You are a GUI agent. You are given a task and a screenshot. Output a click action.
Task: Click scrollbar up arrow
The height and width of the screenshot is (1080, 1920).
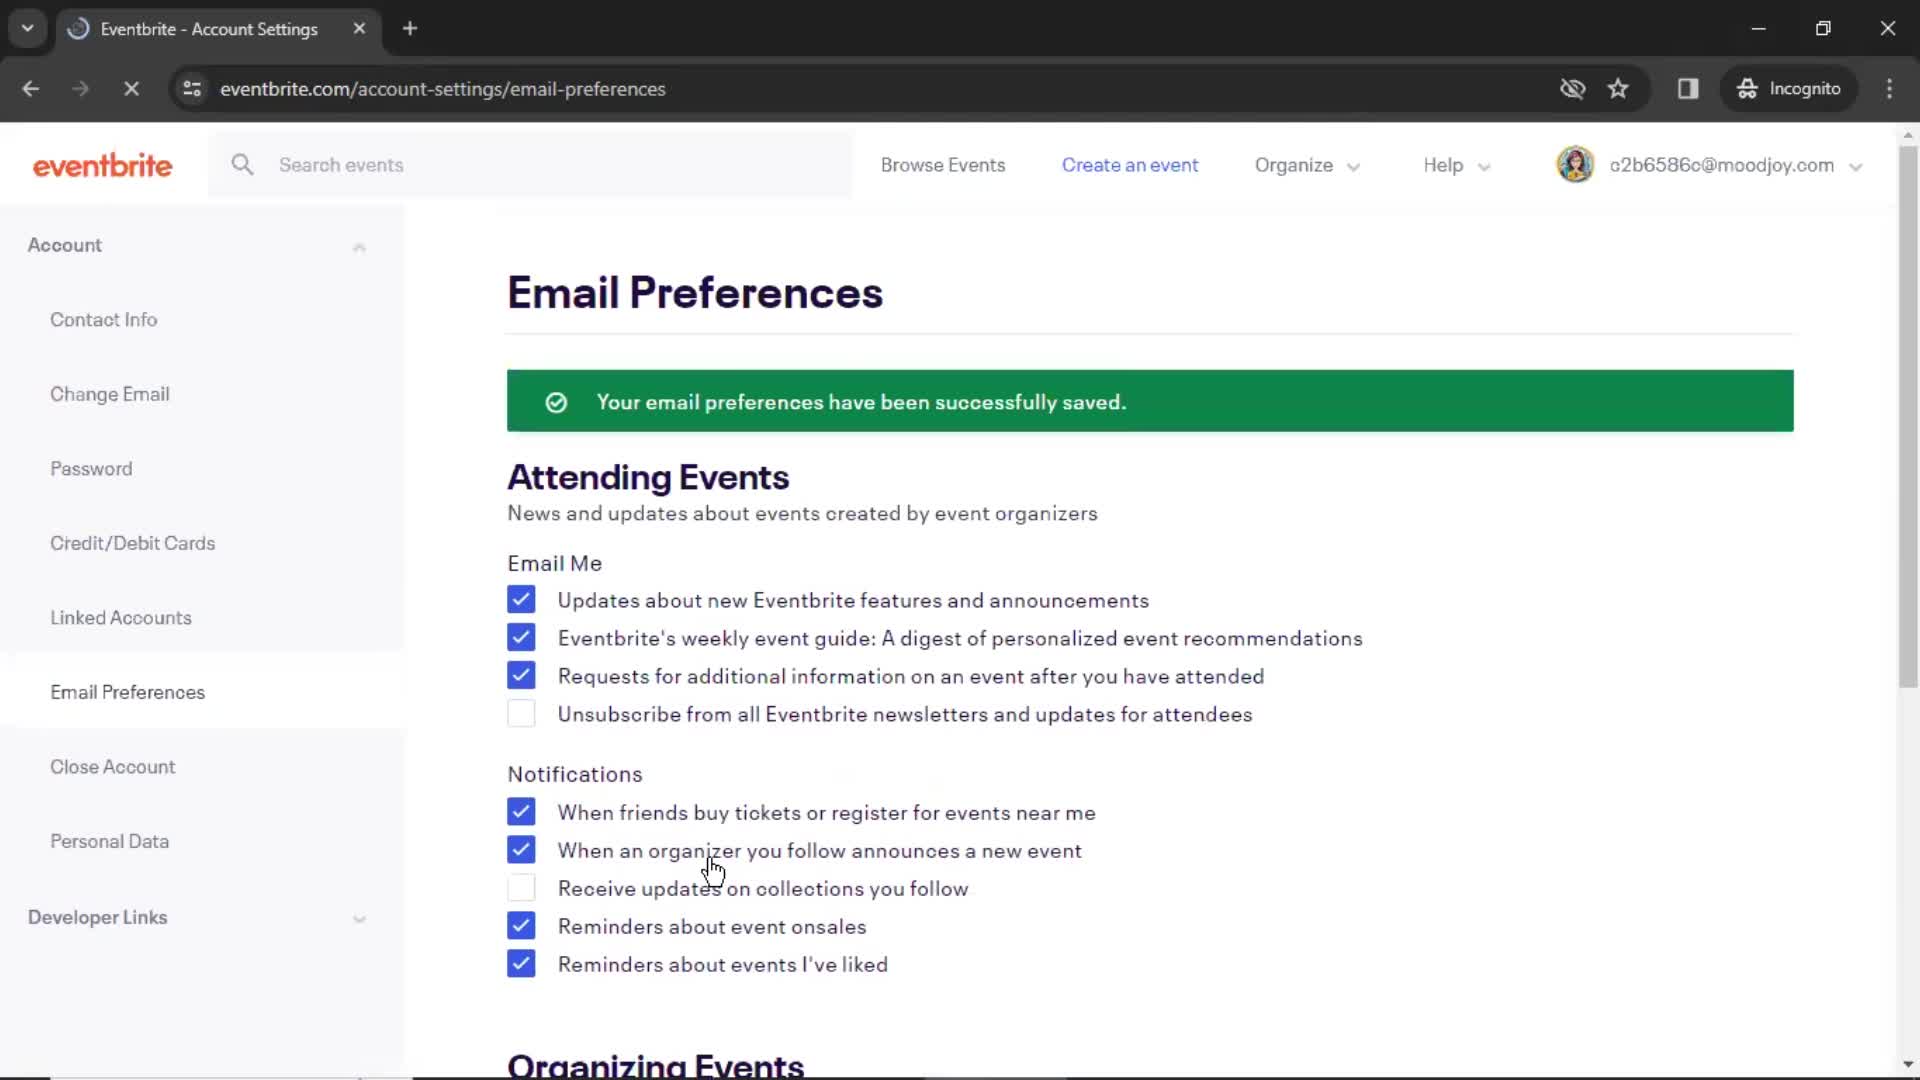[x=1908, y=134]
